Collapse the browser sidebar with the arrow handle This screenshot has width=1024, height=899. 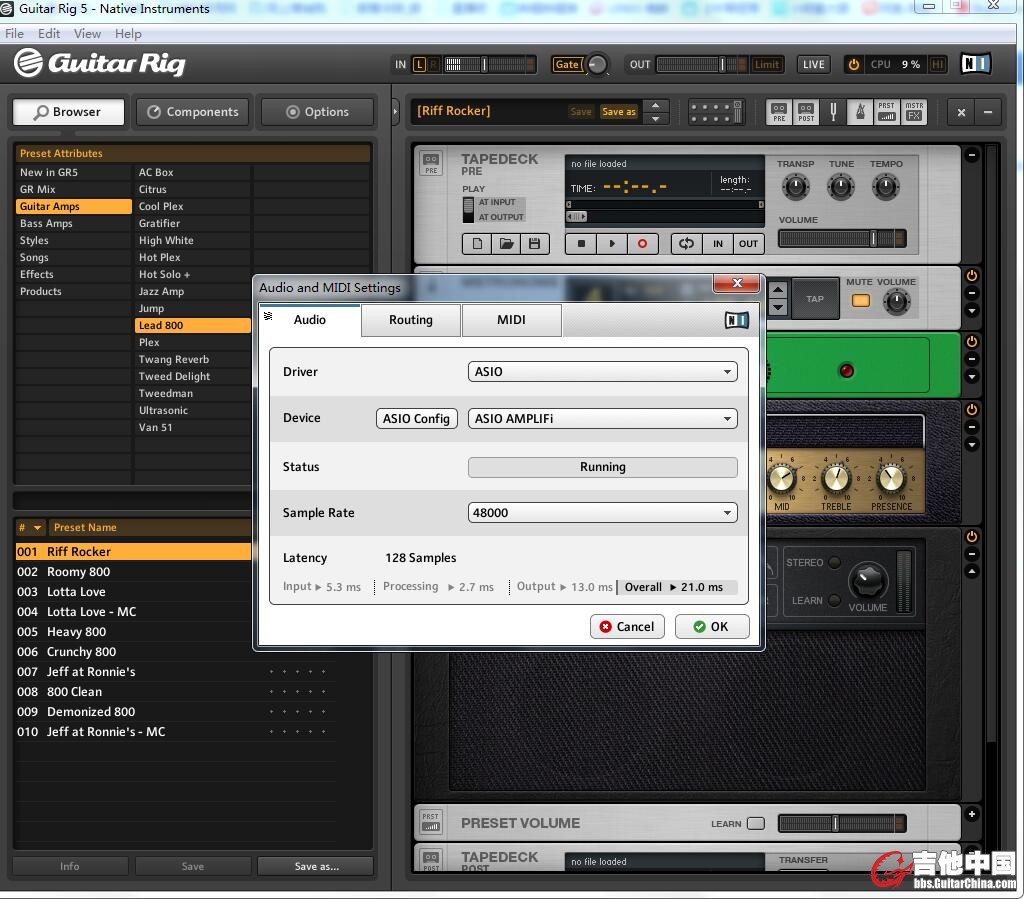point(395,112)
